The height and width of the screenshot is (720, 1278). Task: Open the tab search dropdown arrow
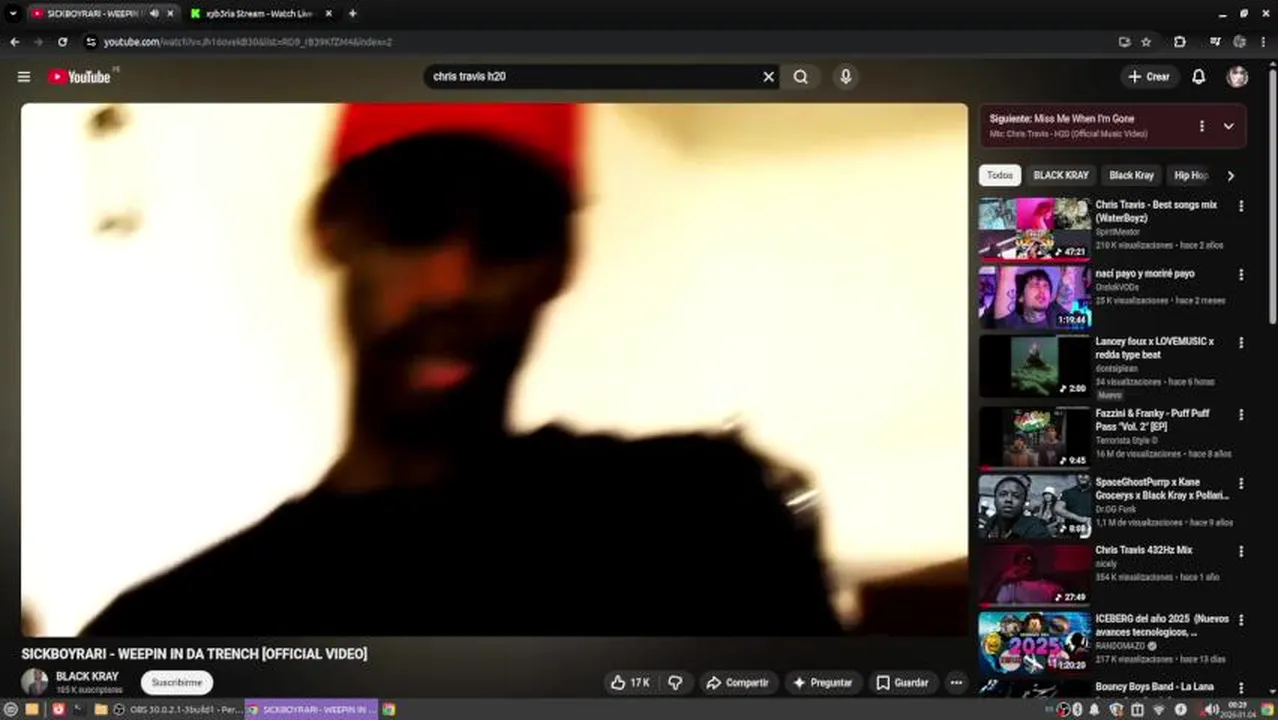click(13, 13)
